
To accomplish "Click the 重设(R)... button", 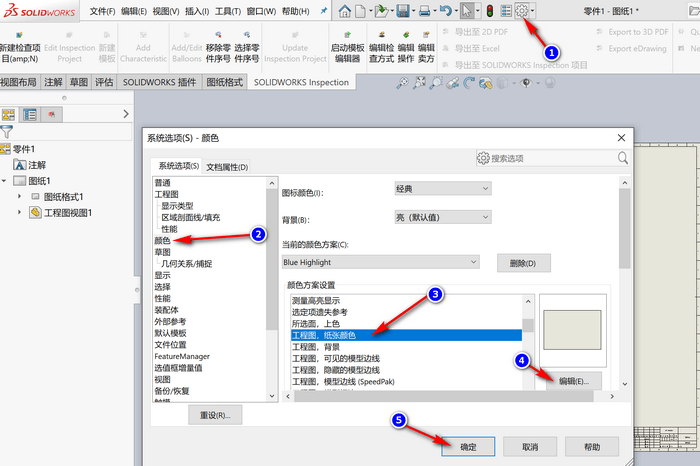I will pyautogui.click(x=215, y=415).
